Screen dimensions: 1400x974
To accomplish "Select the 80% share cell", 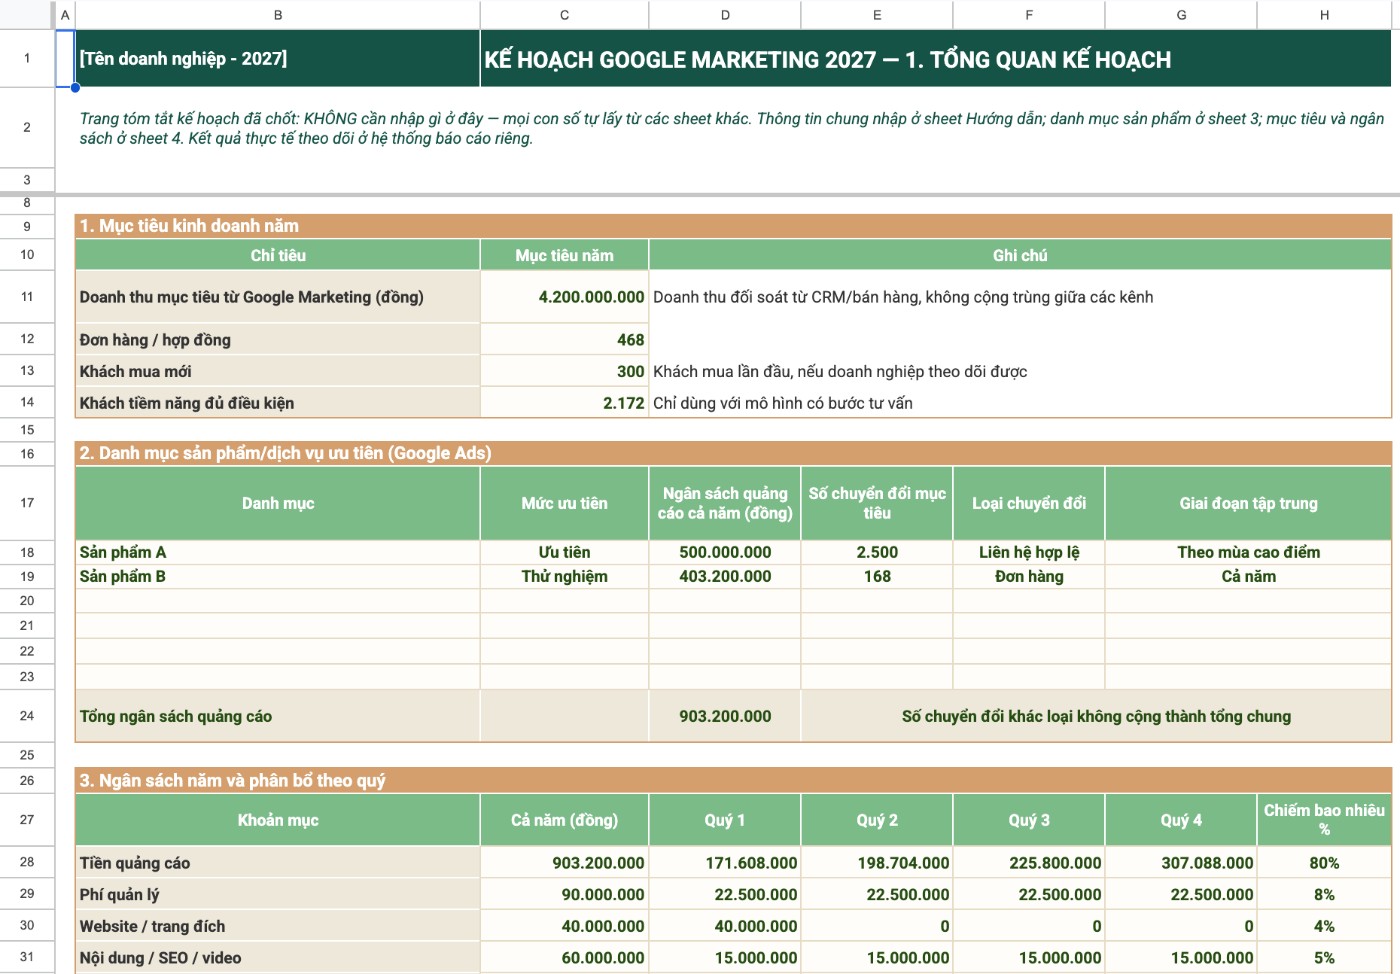I will click(1324, 863).
